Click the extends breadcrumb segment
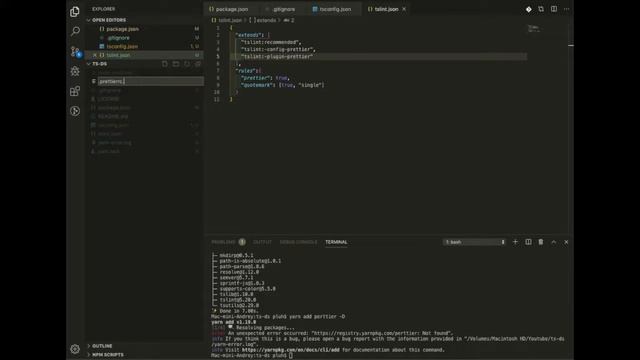Viewport: 640px width, 360px height. (x=266, y=20)
